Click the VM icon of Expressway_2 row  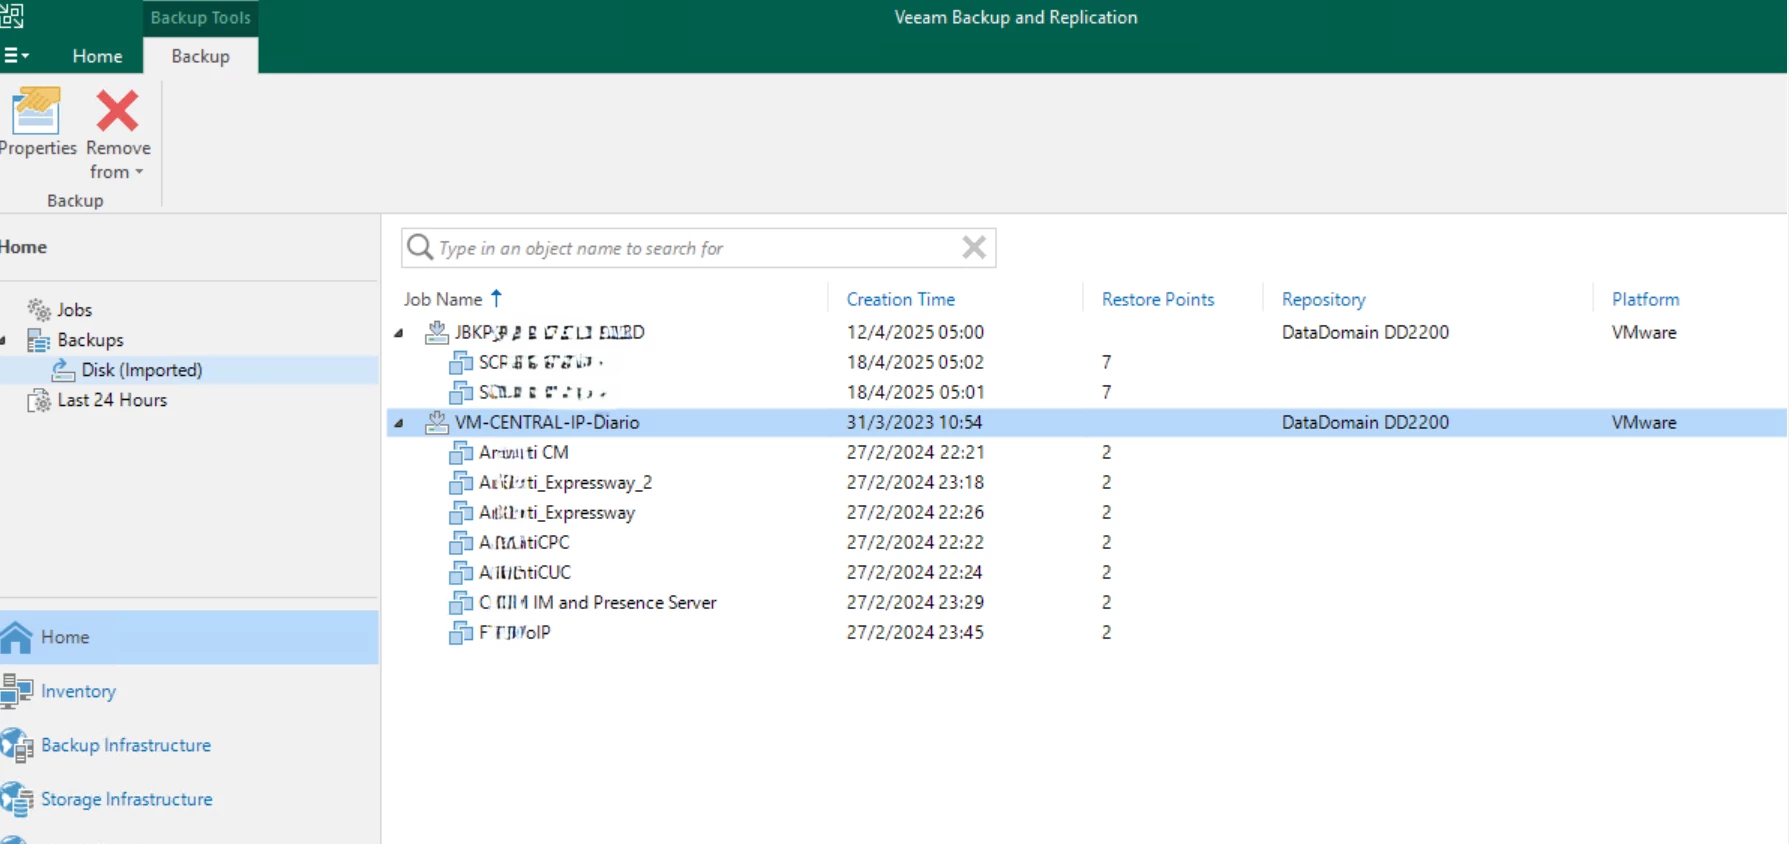[x=461, y=482]
